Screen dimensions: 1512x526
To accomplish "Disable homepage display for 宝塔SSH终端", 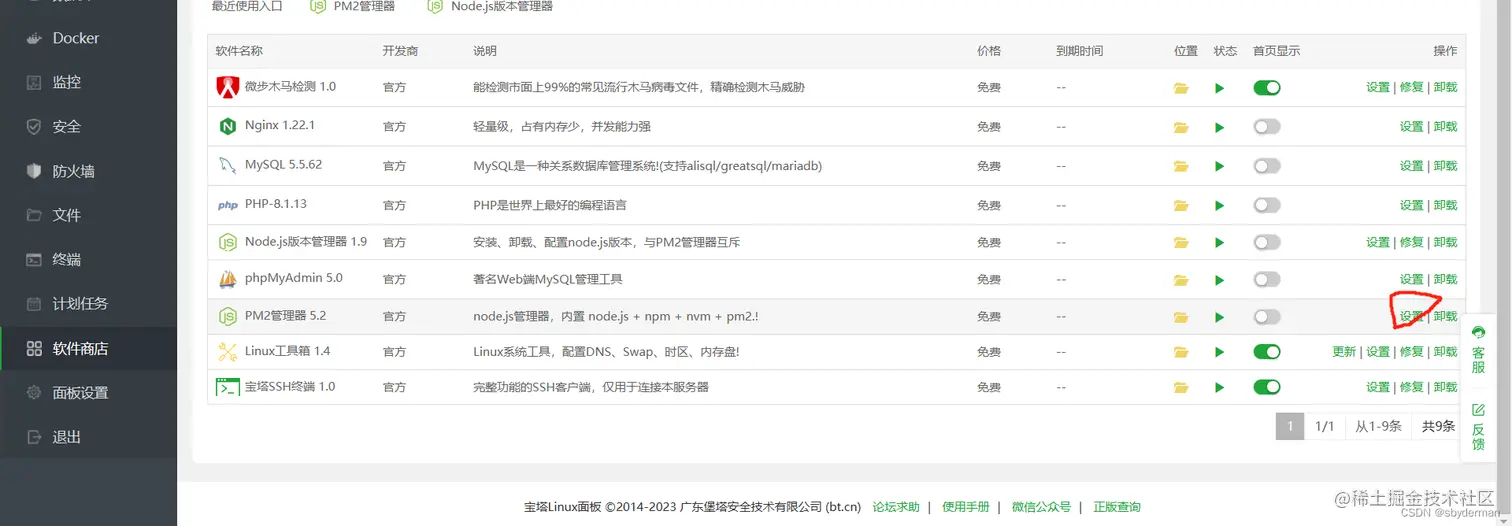I will coord(1267,387).
